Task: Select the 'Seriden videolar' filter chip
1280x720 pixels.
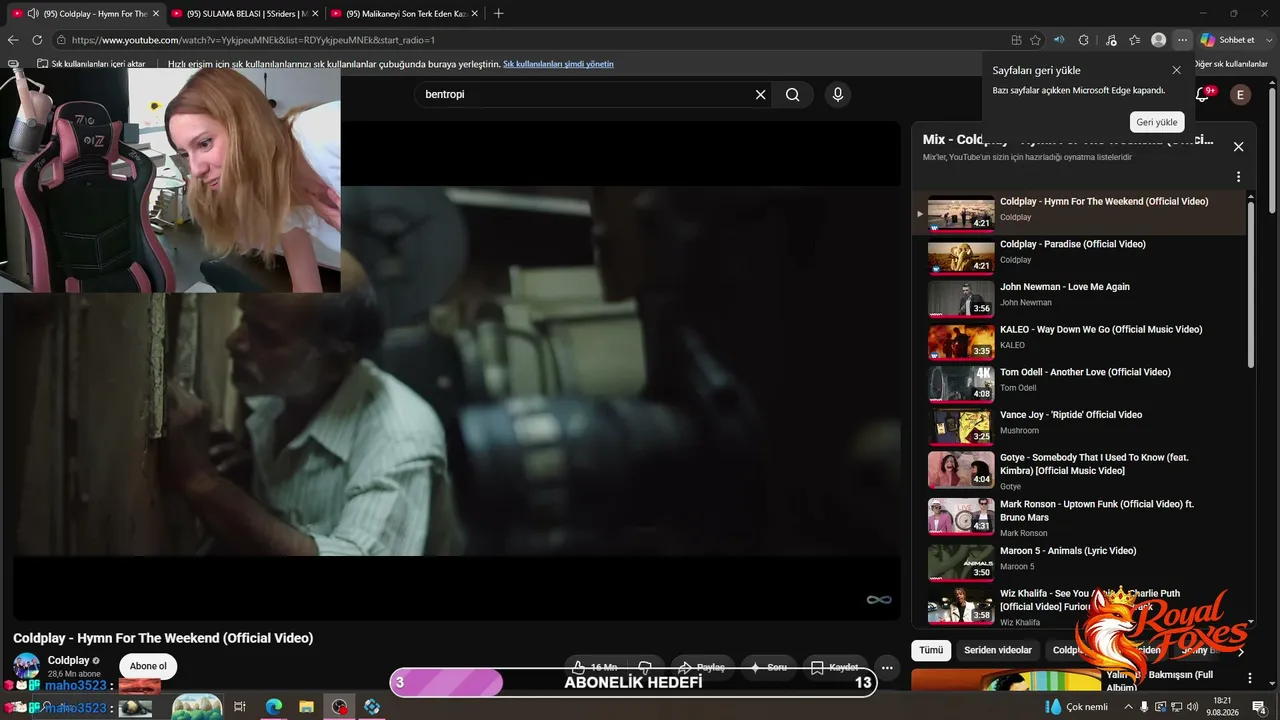Action: [998, 650]
